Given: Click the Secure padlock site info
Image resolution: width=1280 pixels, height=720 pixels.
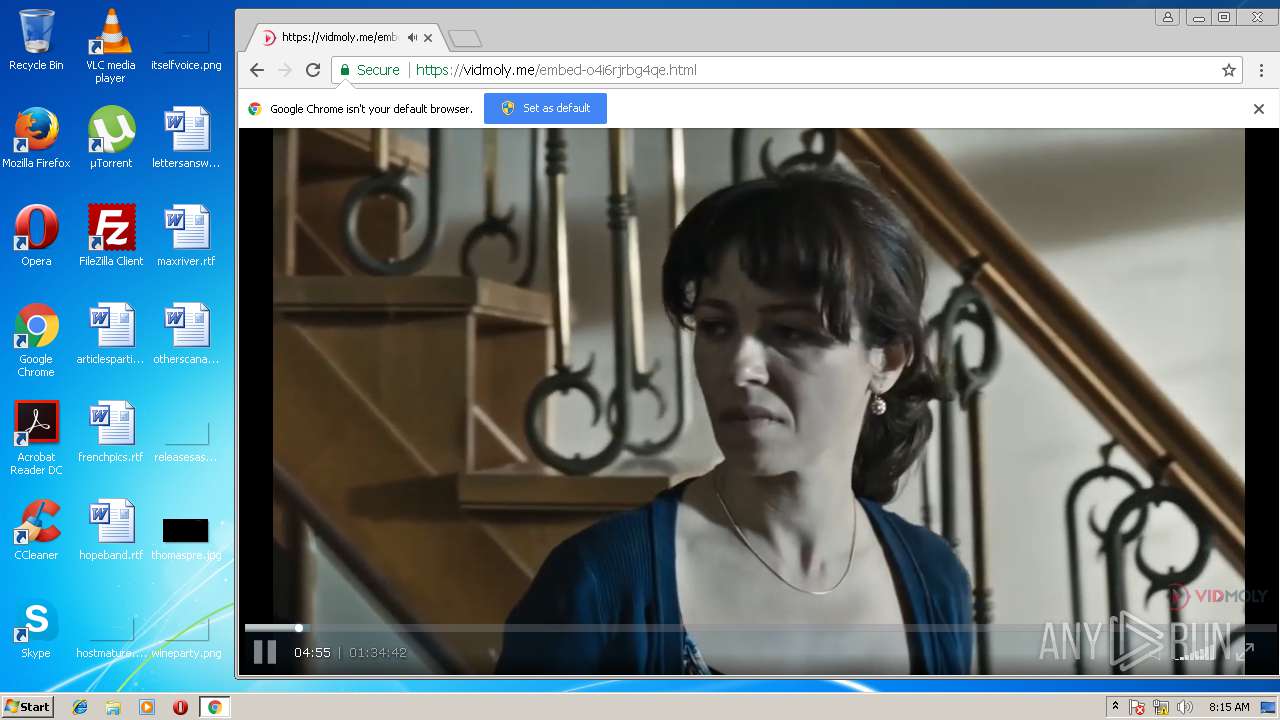Looking at the screenshot, I should pos(369,70).
